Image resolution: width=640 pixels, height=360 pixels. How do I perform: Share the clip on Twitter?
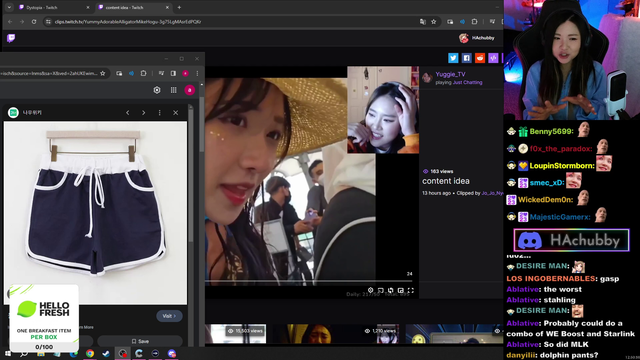[x=453, y=58]
